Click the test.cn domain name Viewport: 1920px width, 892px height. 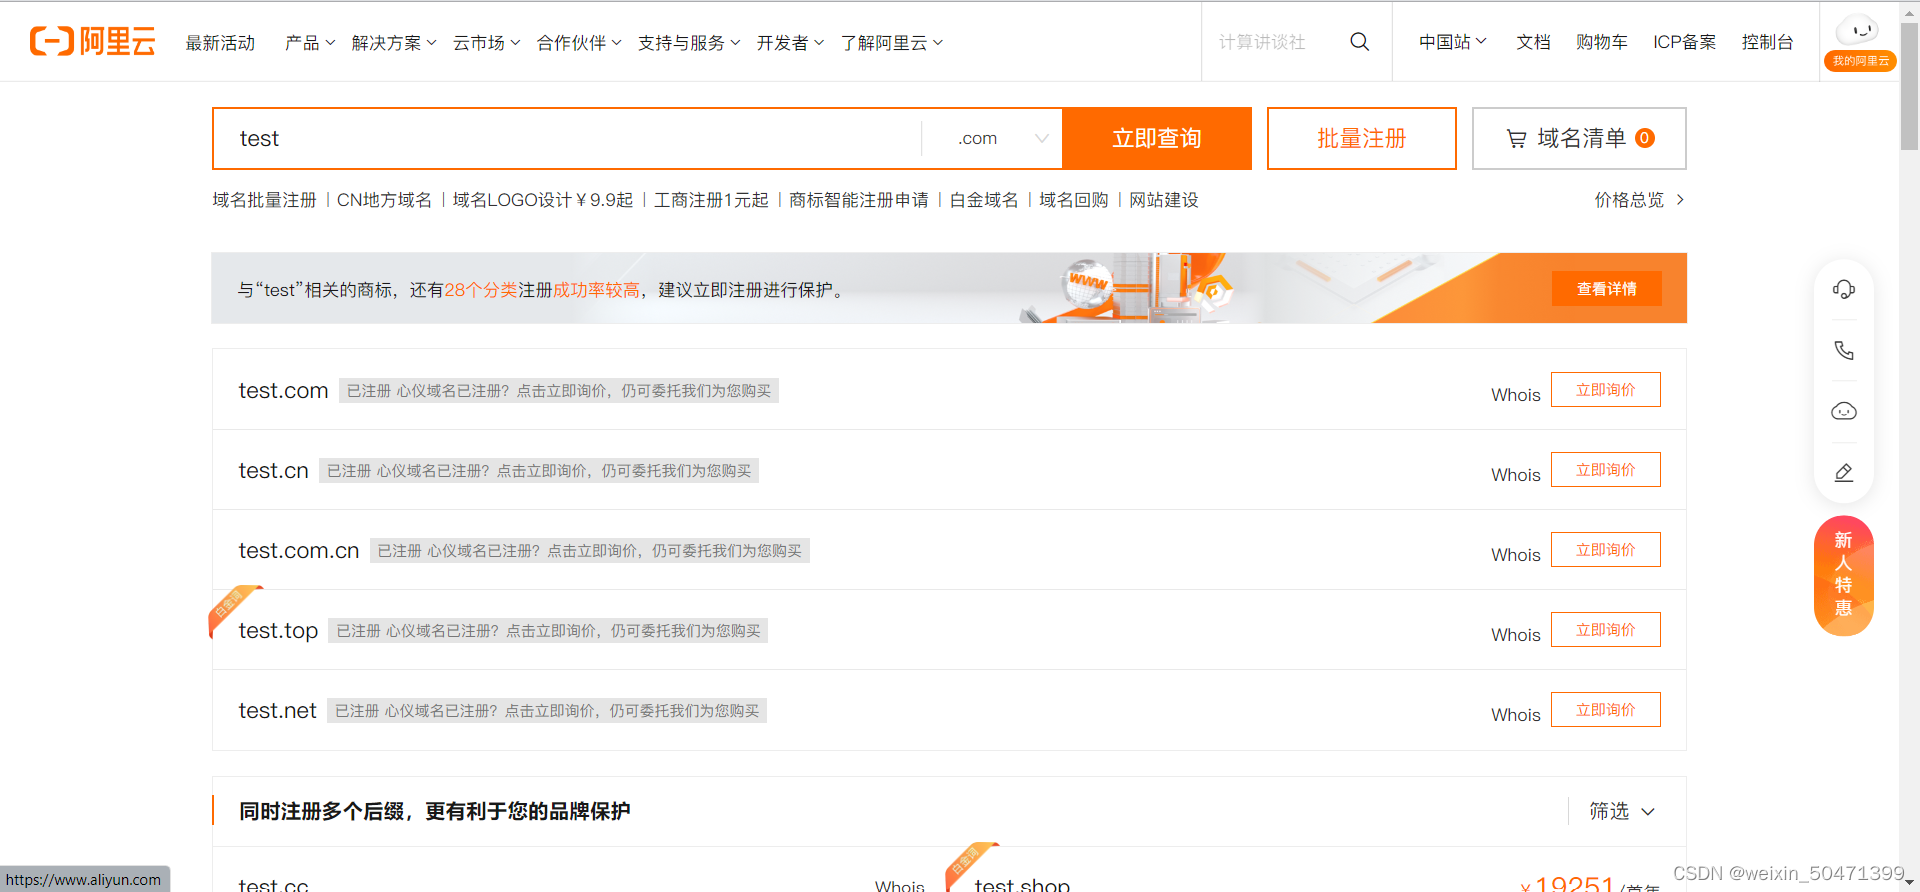pyautogui.click(x=273, y=470)
